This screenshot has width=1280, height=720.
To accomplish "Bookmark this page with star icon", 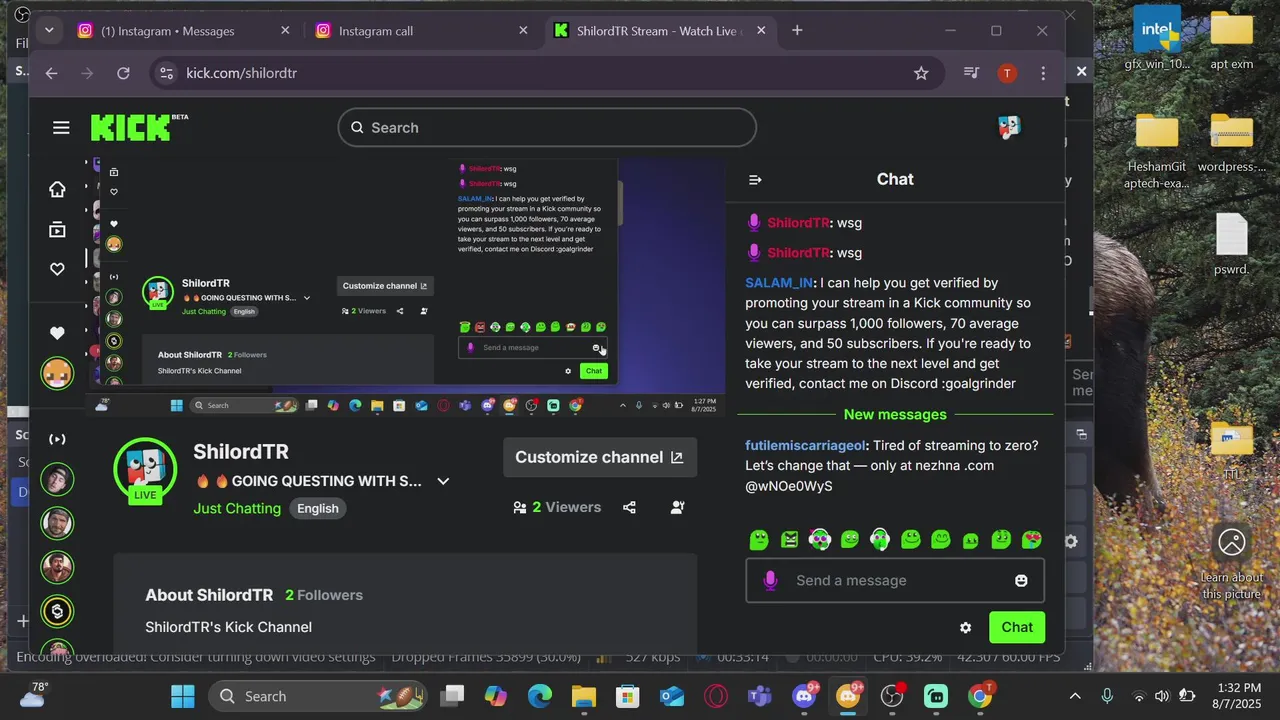I will [921, 73].
